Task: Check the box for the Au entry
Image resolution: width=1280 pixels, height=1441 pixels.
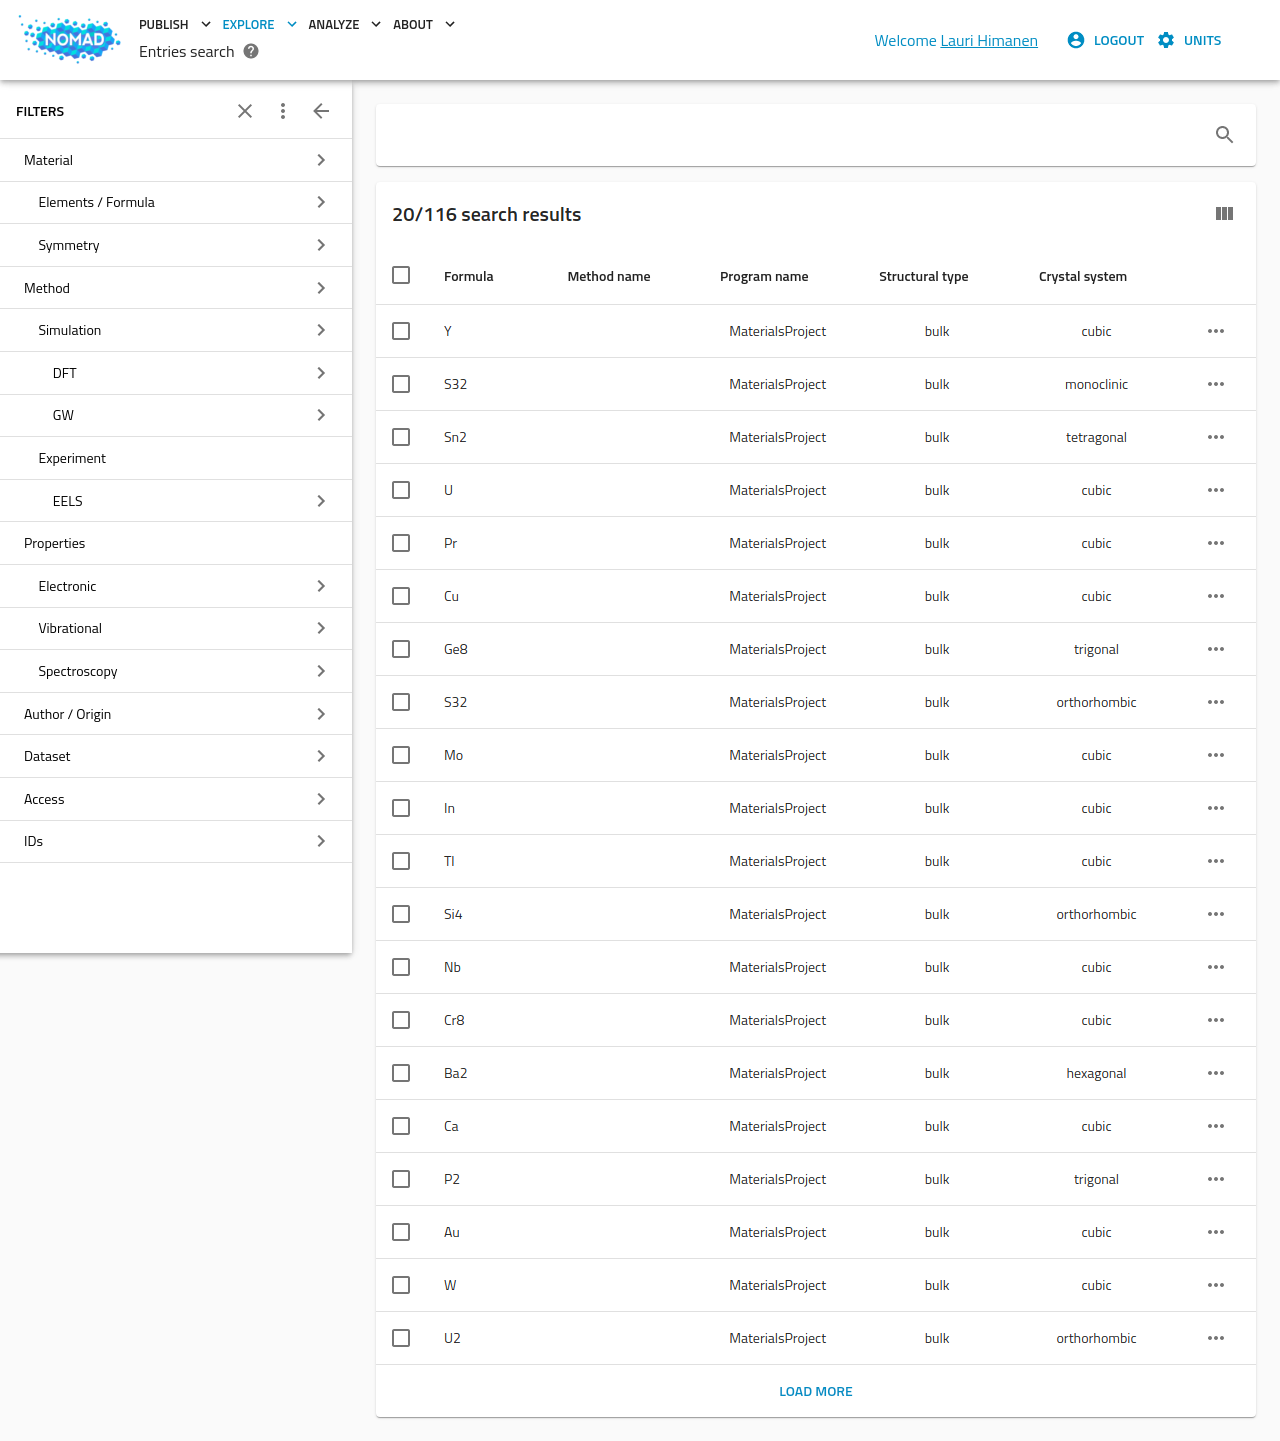Action: click(x=401, y=1232)
